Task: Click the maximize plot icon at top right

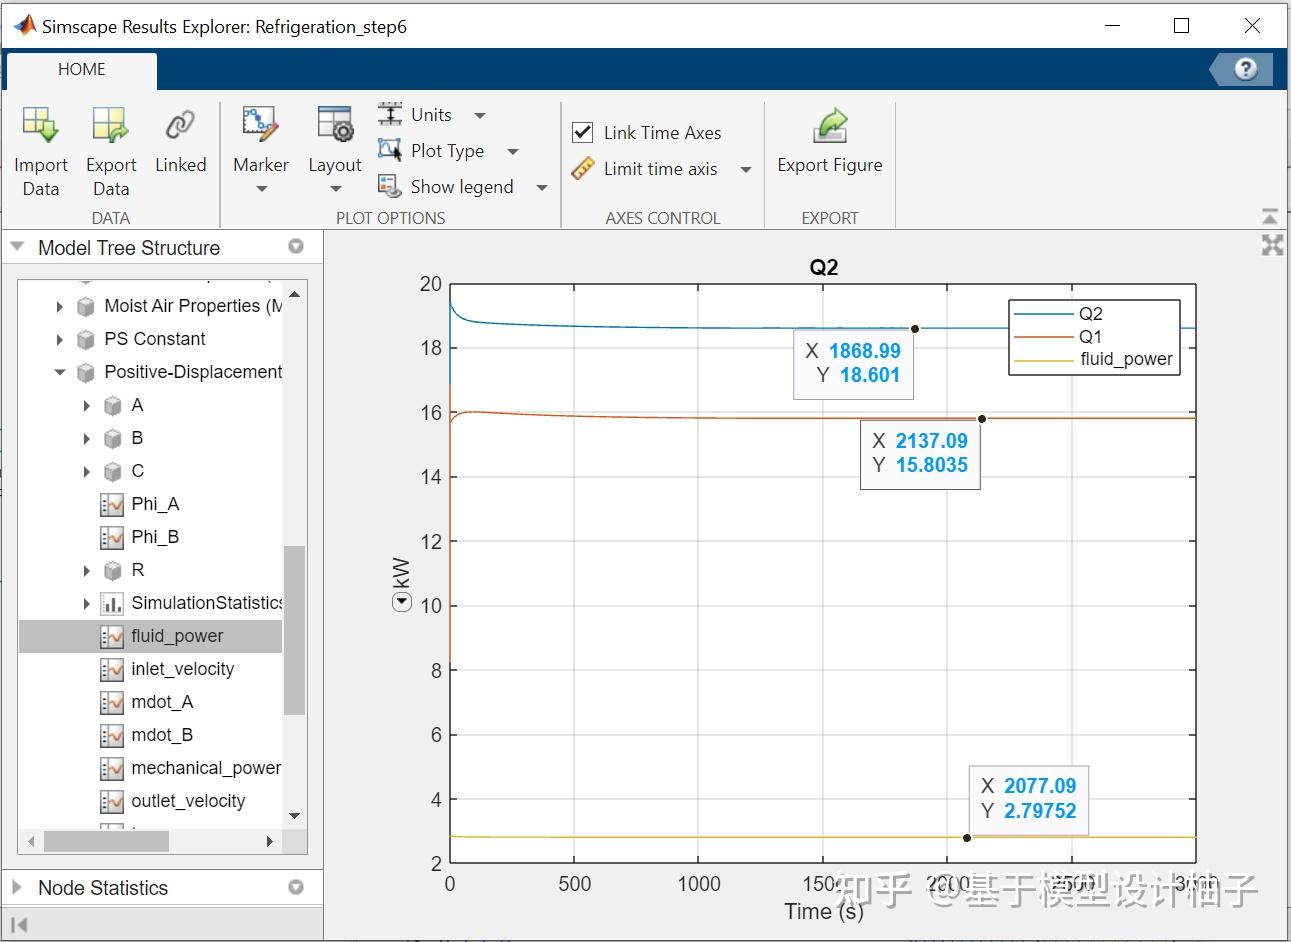Action: point(1272,245)
